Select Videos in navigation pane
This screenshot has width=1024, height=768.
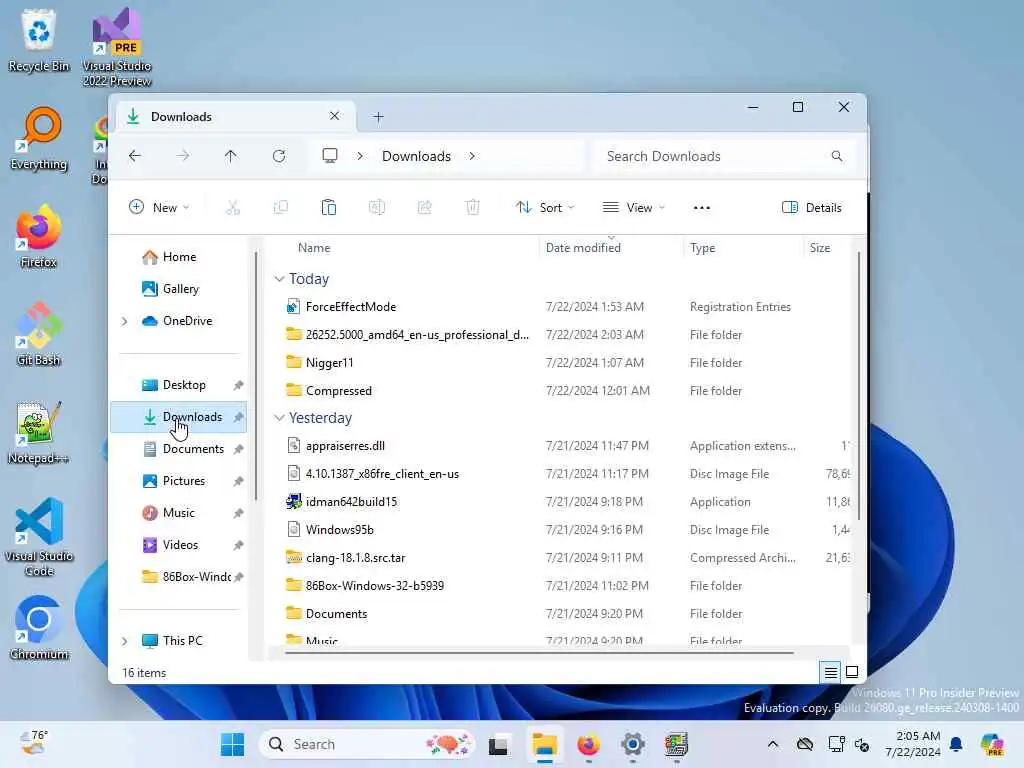pos(179,545)
